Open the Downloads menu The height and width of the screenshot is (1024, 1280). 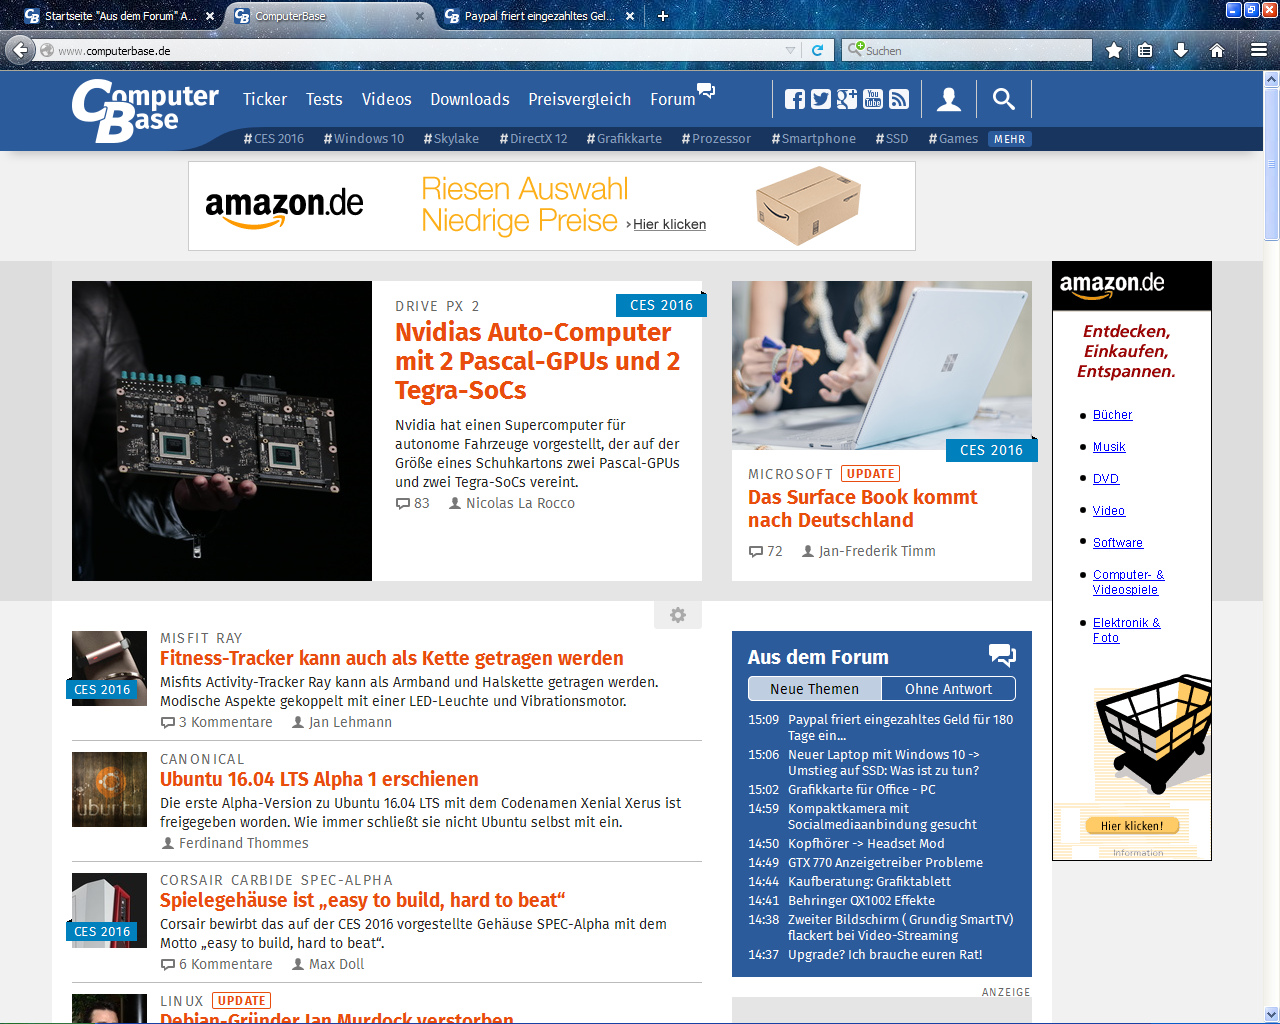tap(470, 99)
